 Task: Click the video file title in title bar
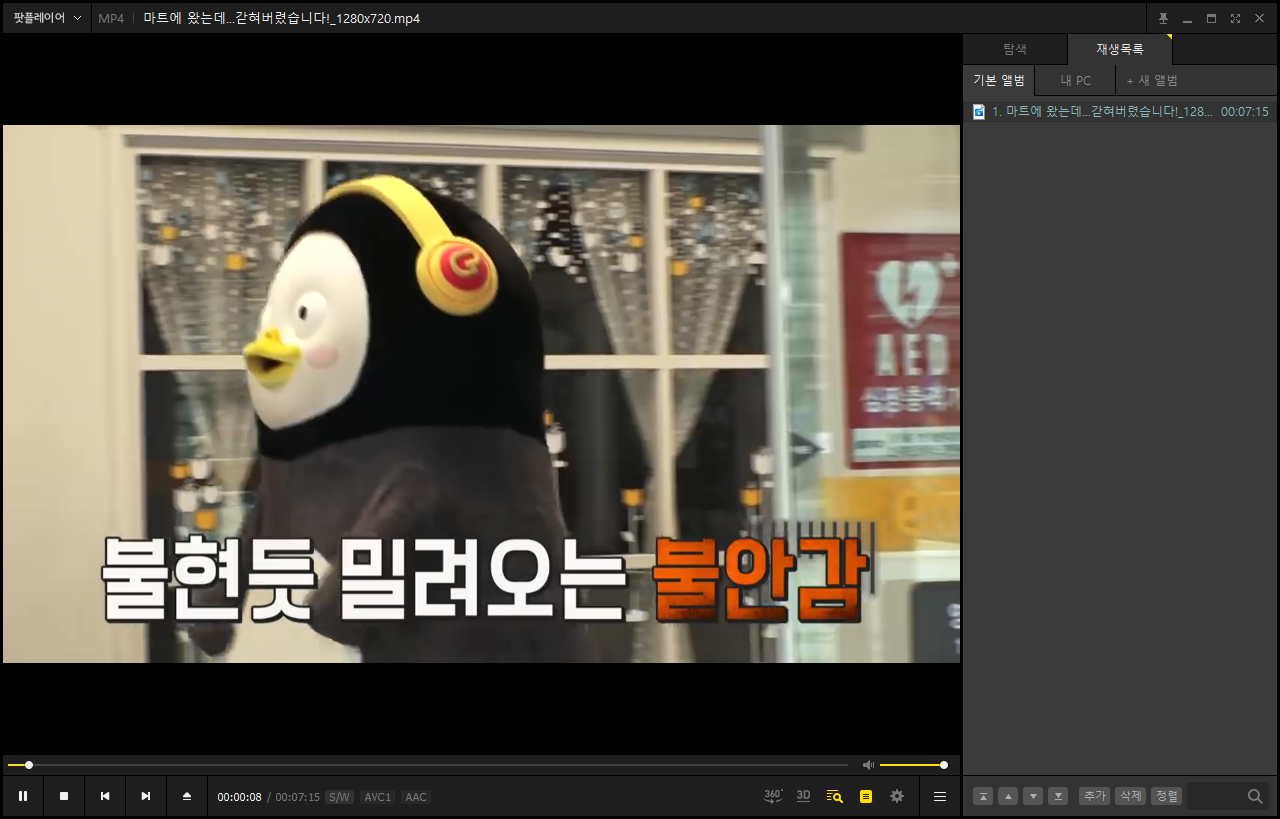pyautogui.click(x=281, y=18)
